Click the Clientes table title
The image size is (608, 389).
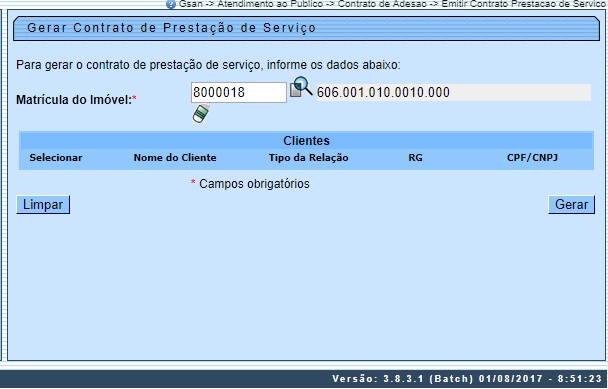[306, 140]
